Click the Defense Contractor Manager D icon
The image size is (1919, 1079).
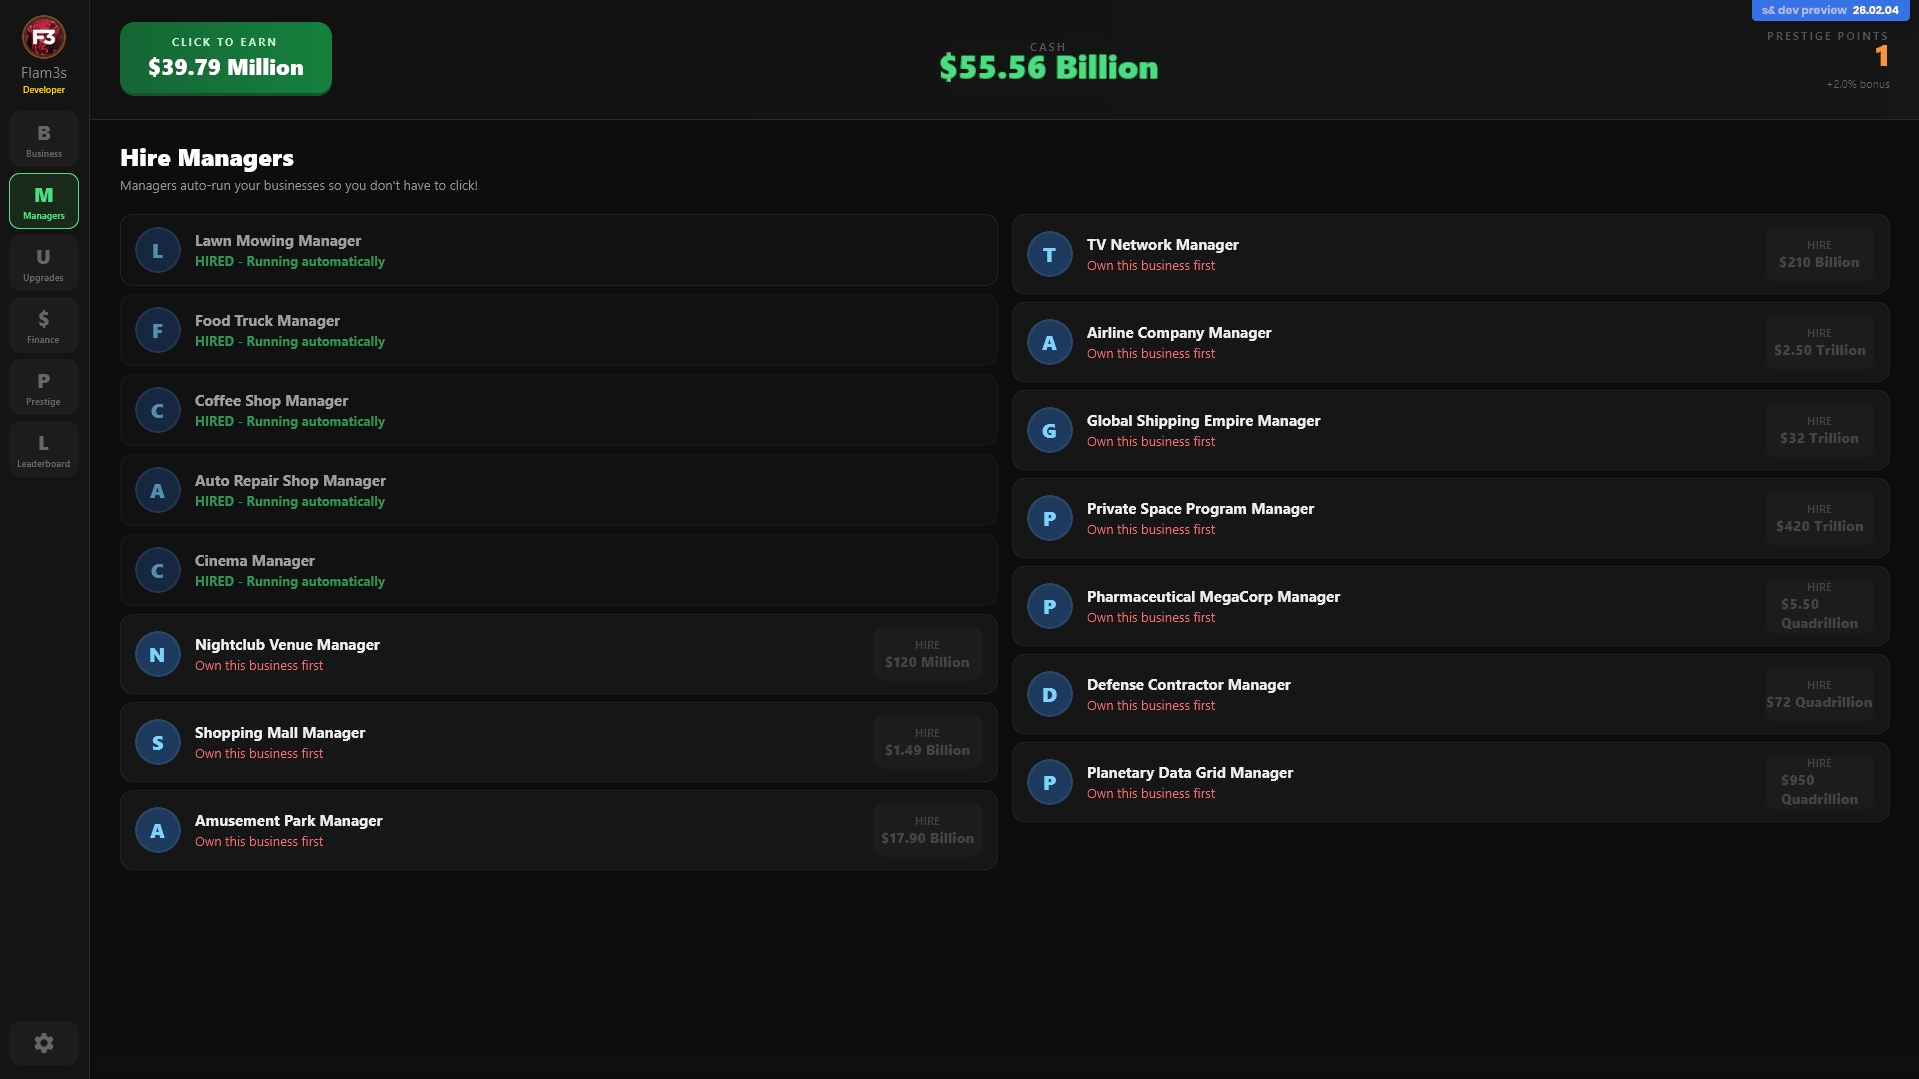pyautogui.click(x=1049, y=695)
